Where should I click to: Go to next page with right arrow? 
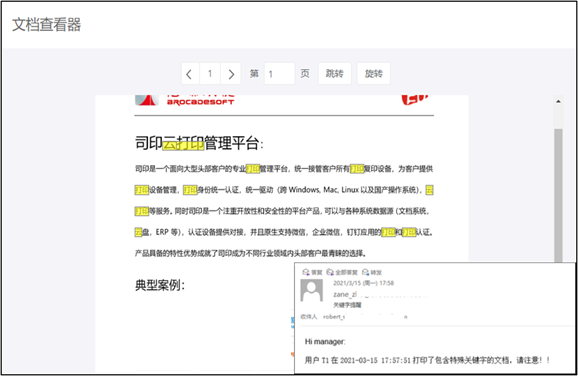[x=231, y=74]
